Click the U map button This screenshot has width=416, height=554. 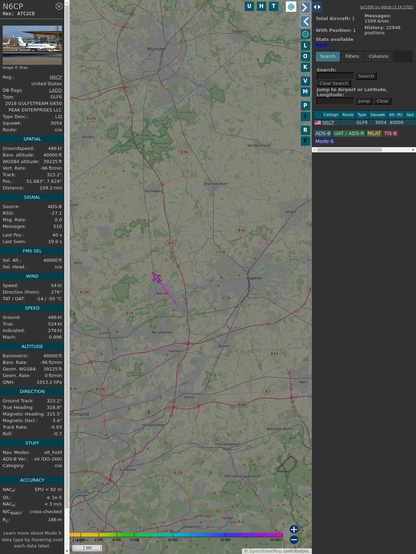point(249,6)
